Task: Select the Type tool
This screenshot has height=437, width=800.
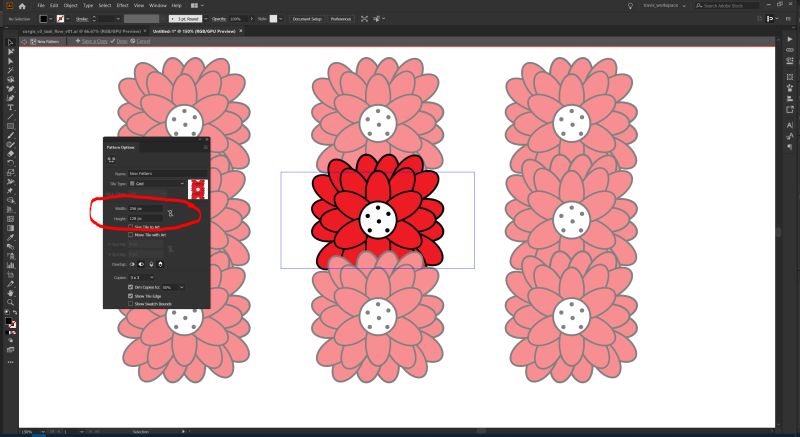Action: pos(10,107)
